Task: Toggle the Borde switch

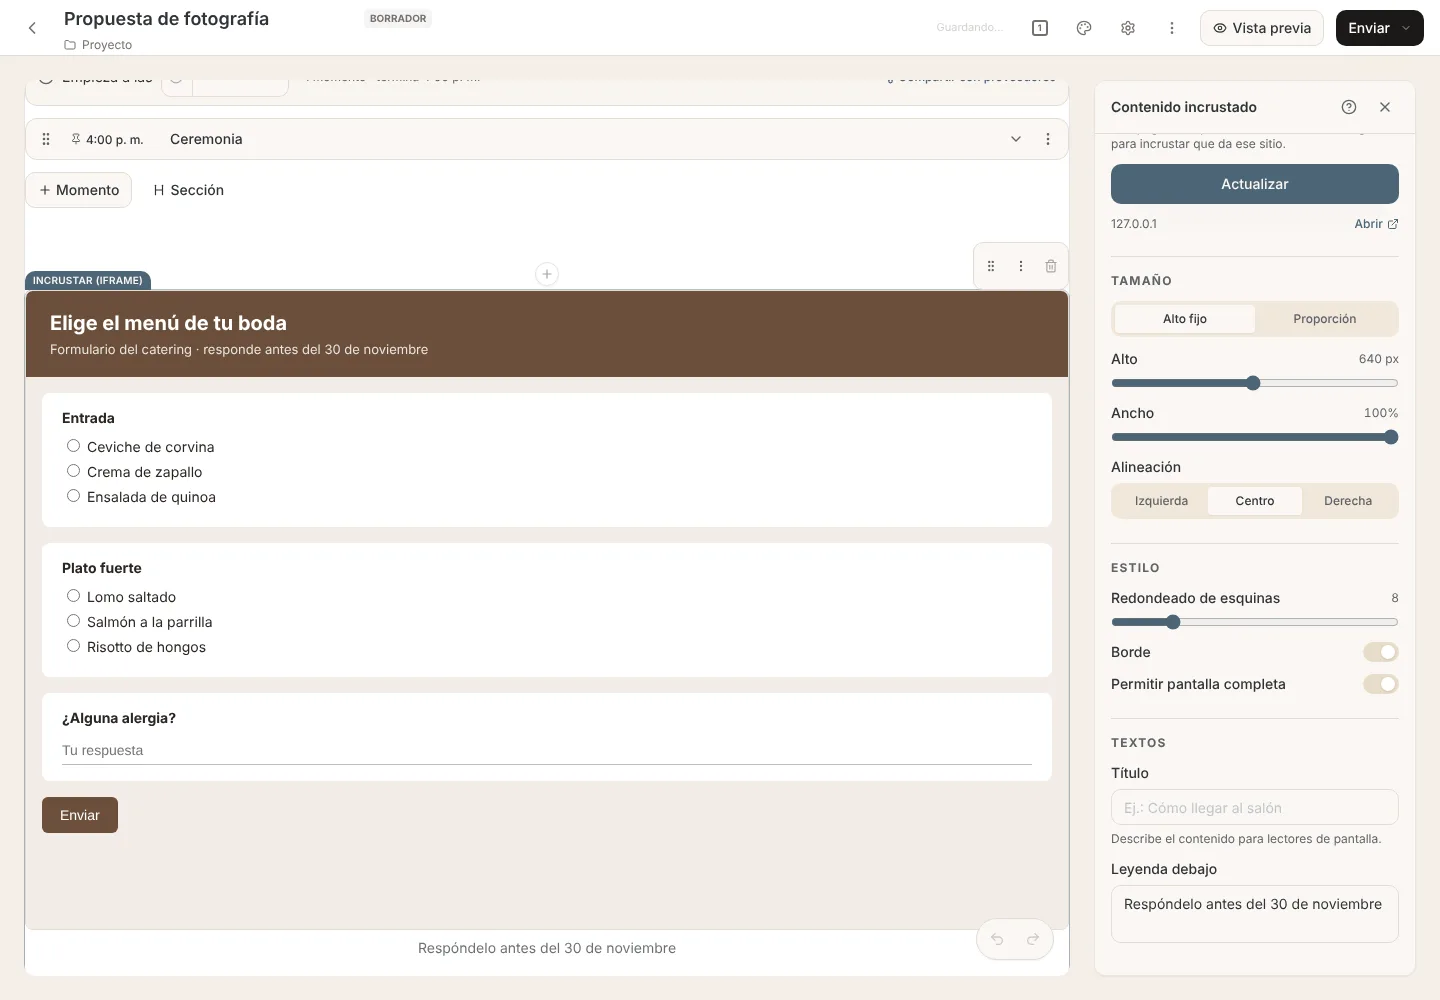Action: point(1381,652)
